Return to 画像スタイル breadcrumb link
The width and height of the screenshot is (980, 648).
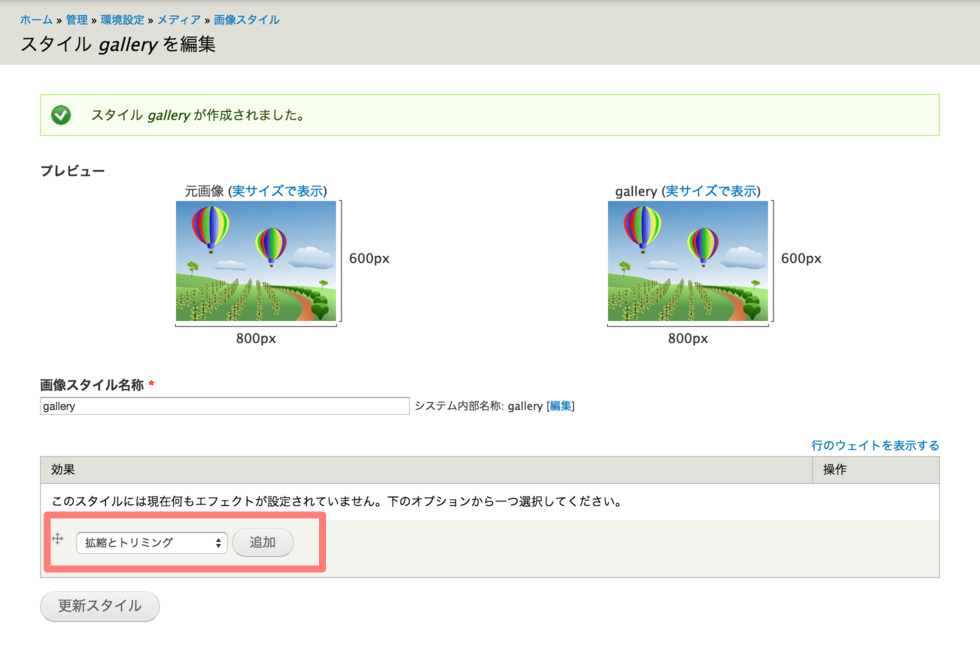tap(247, 20)
